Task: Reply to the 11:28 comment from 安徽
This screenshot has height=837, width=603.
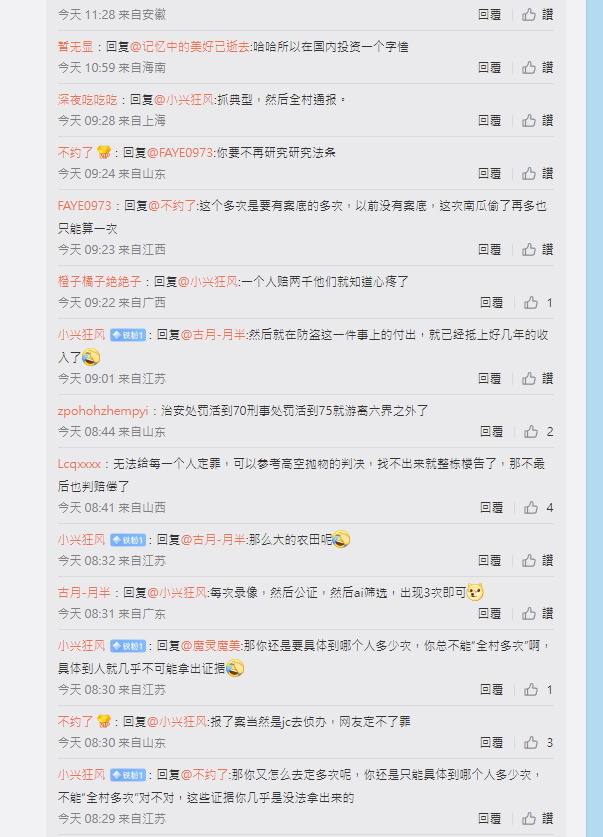Action: coord(489,15)
